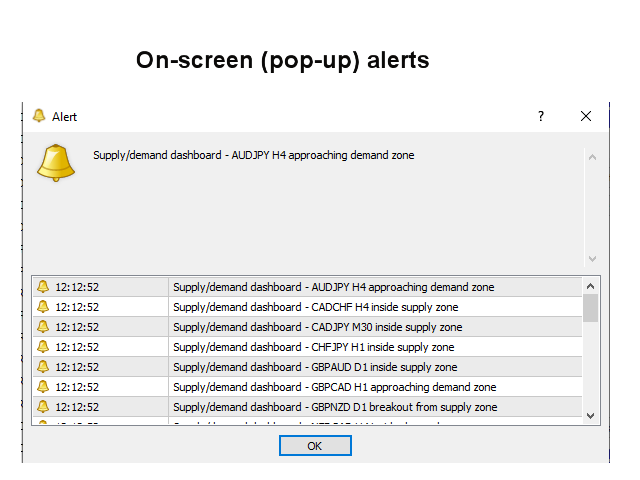Click bell icon in GBPNZD D1 row
Screen dimensions: 640x480
(x=43, y=407)
